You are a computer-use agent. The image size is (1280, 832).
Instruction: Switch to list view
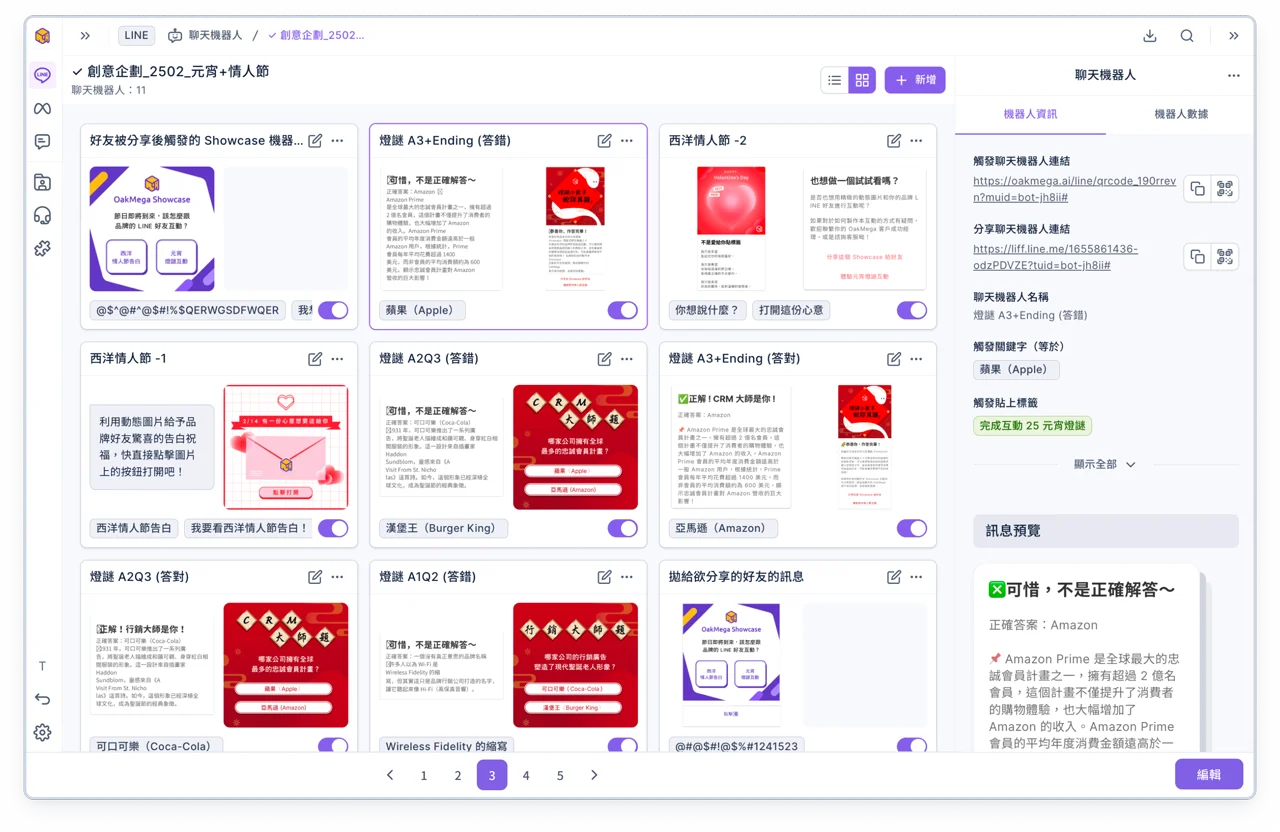[x=835, y=80]
